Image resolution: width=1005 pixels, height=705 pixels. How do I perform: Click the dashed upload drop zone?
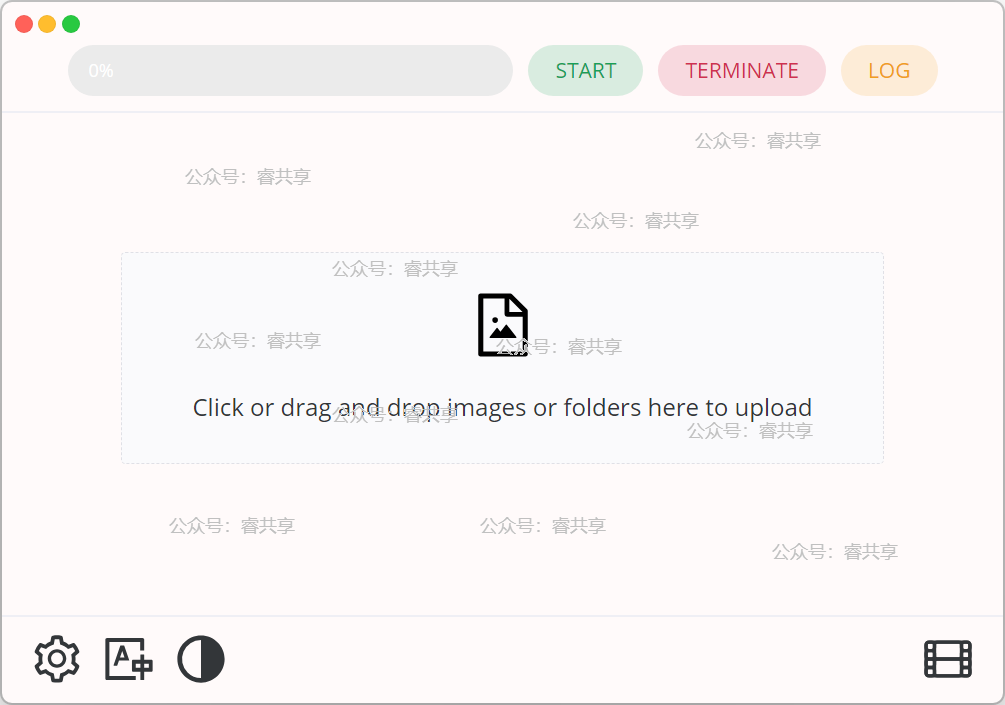[502, 358]
